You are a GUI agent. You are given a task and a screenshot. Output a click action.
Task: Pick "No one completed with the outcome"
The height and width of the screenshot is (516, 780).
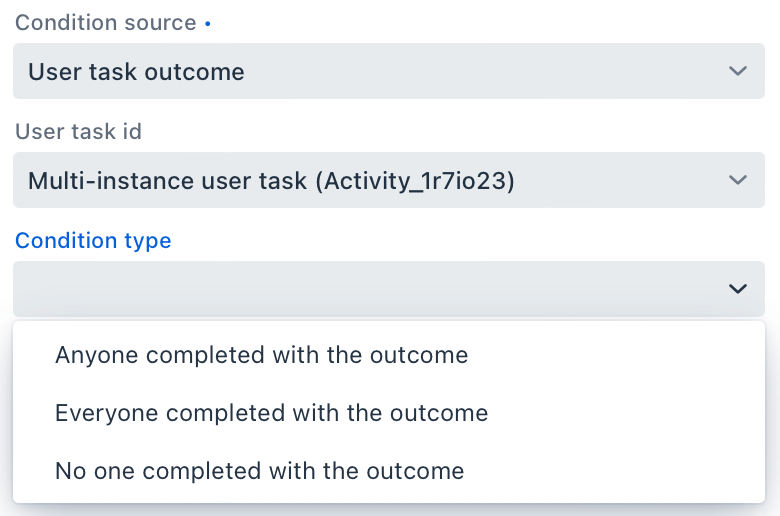(259, 471)
